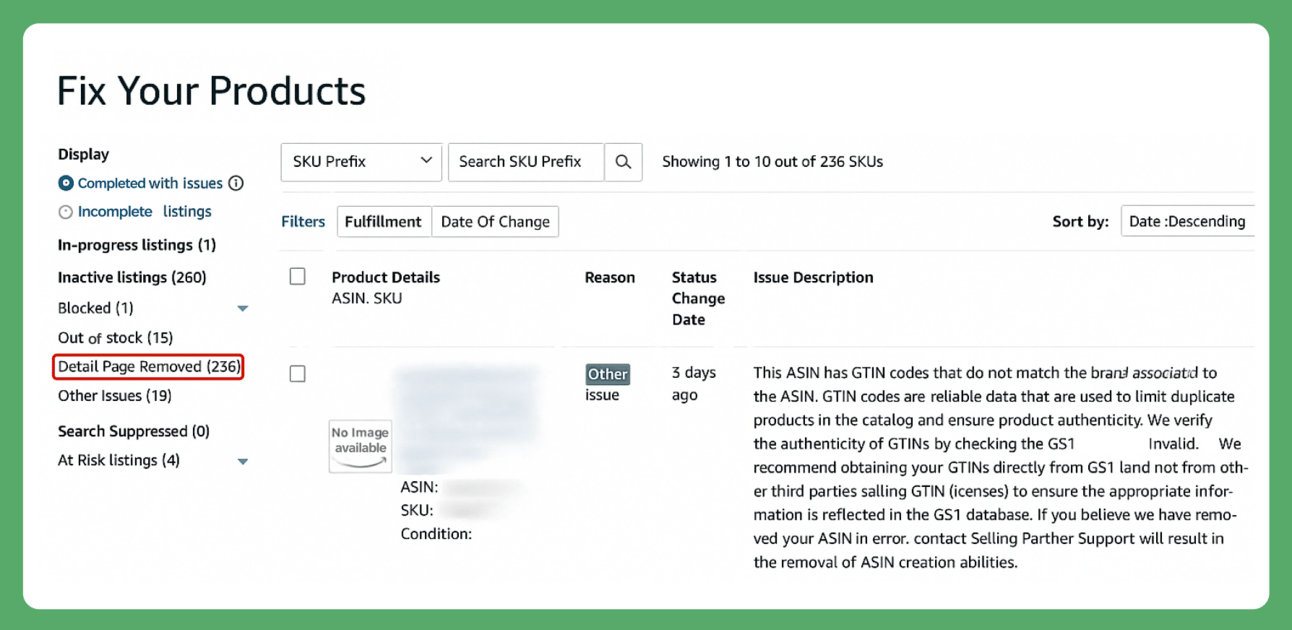Click the 'Sort by:' label
Screen dimensions: 1292x630
pyautogui.click(x=1080, y=222)
